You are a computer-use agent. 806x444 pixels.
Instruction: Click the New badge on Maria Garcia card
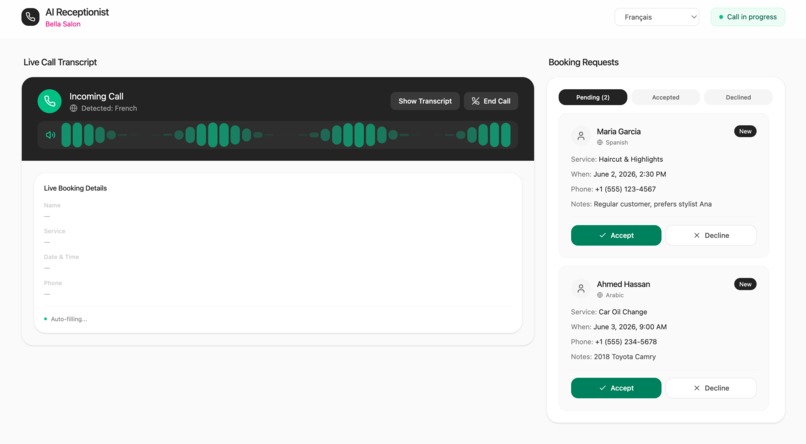[x=745, y=132]
